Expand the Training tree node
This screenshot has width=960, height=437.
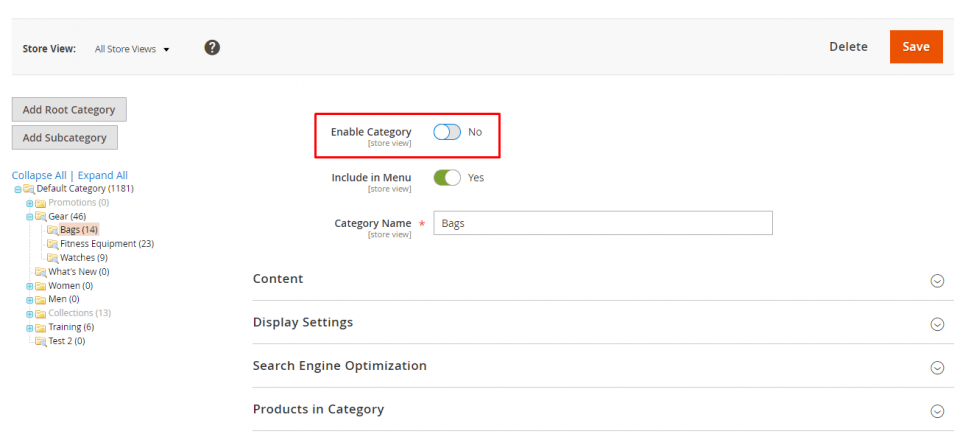29,328
